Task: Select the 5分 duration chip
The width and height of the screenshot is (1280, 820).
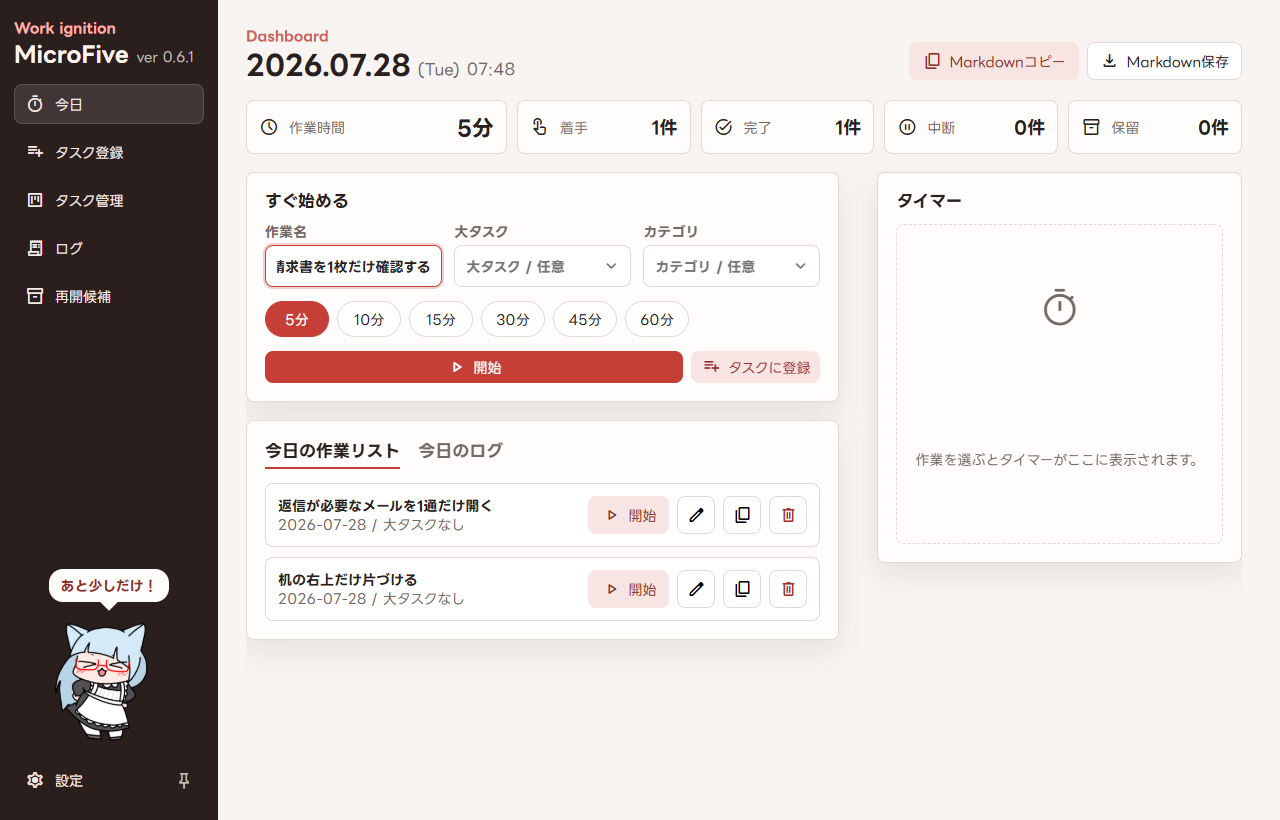Action: pos(297,319)
